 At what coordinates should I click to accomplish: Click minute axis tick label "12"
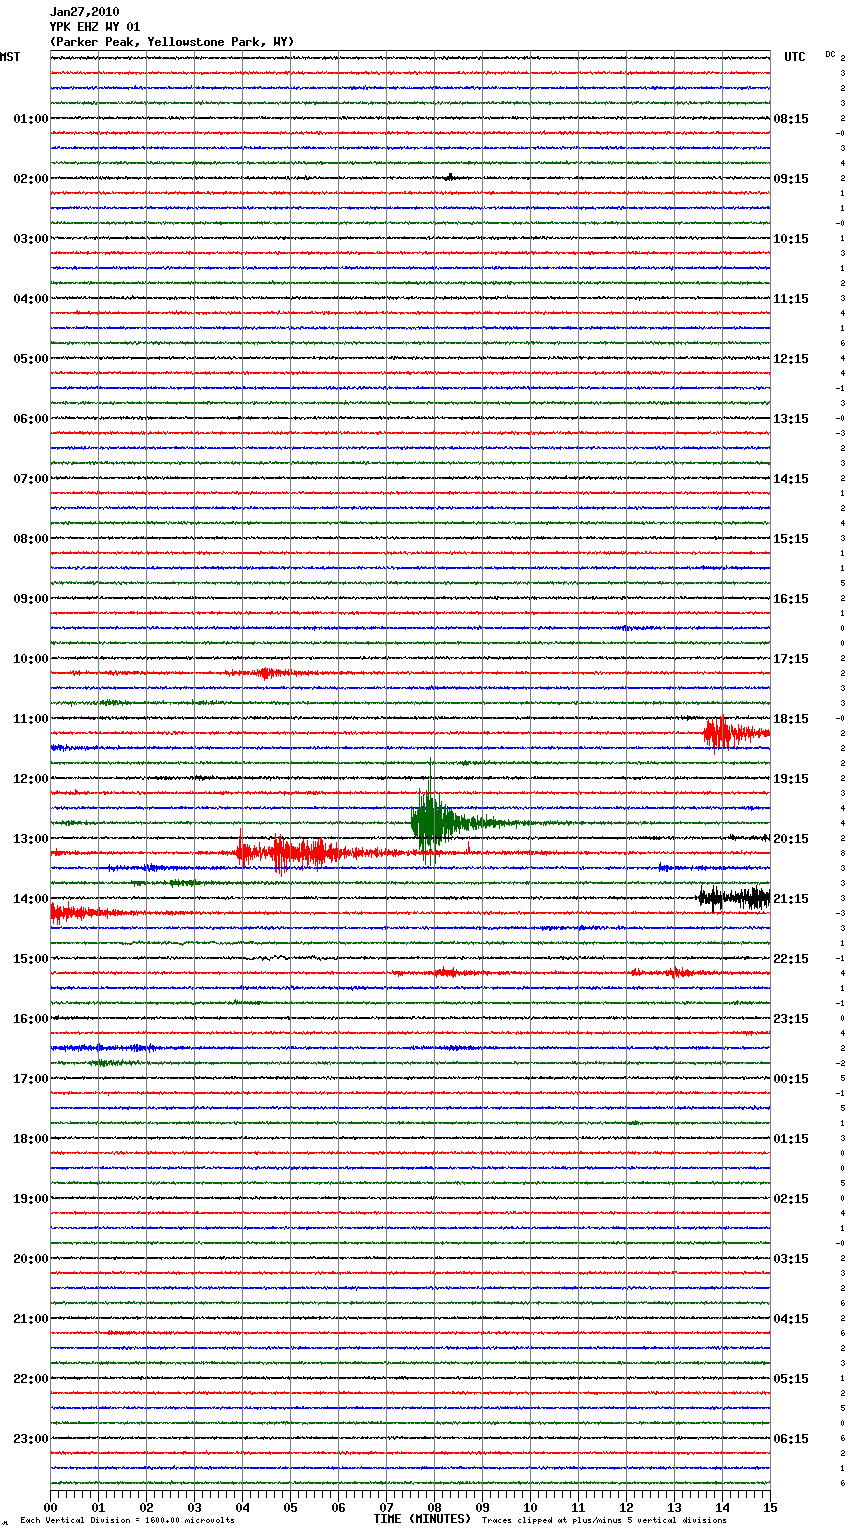(x=626, y=1507)
